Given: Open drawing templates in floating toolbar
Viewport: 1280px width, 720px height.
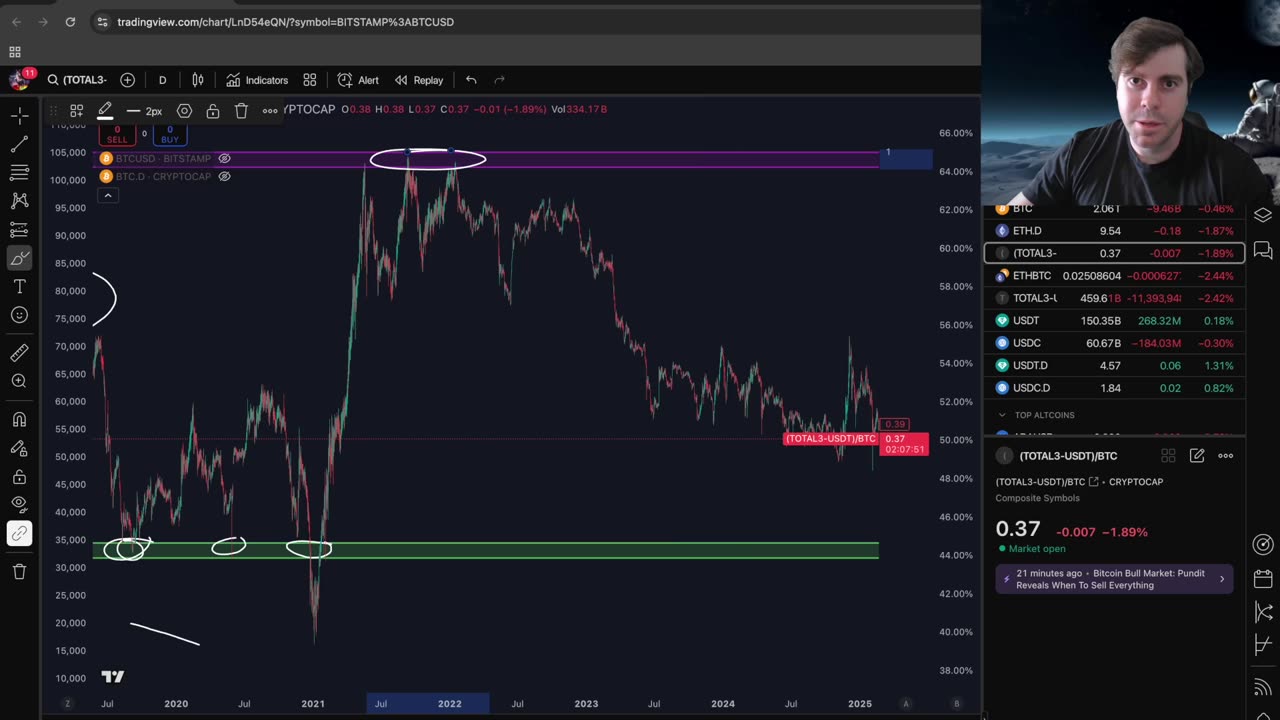Looking at the screenshot, I should point(76,111).
